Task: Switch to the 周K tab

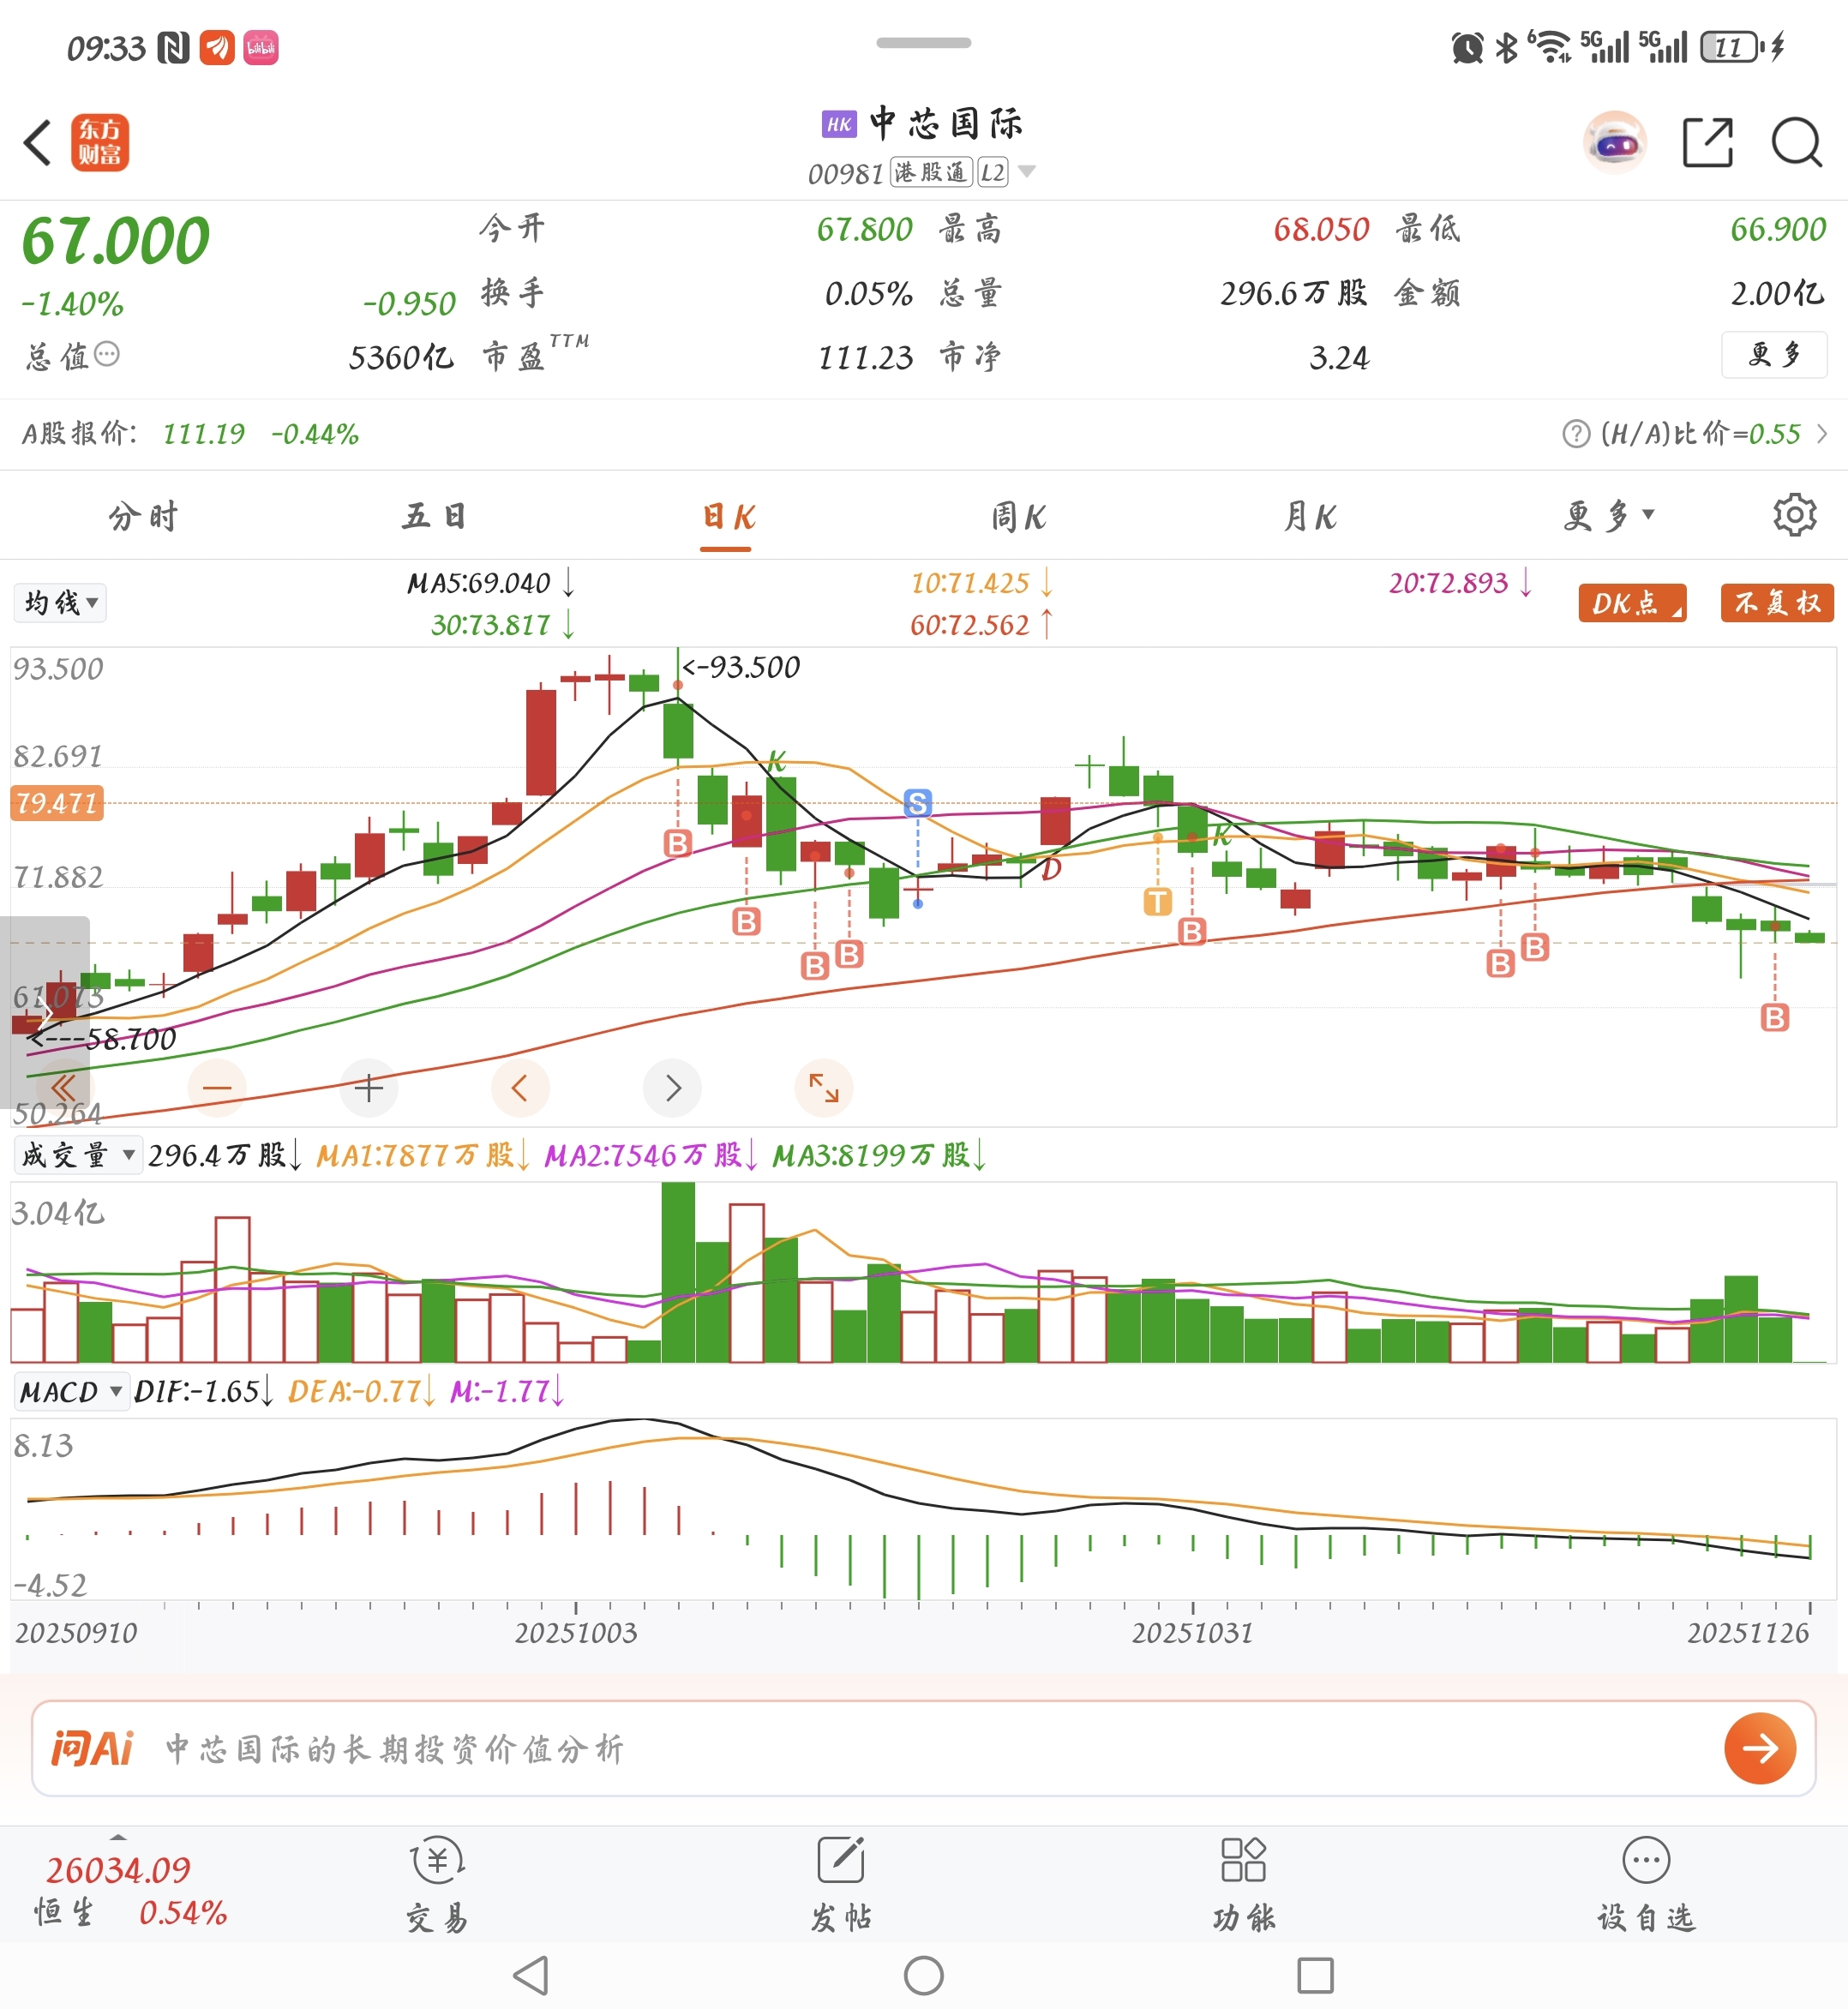Action: click(1018, 517)
